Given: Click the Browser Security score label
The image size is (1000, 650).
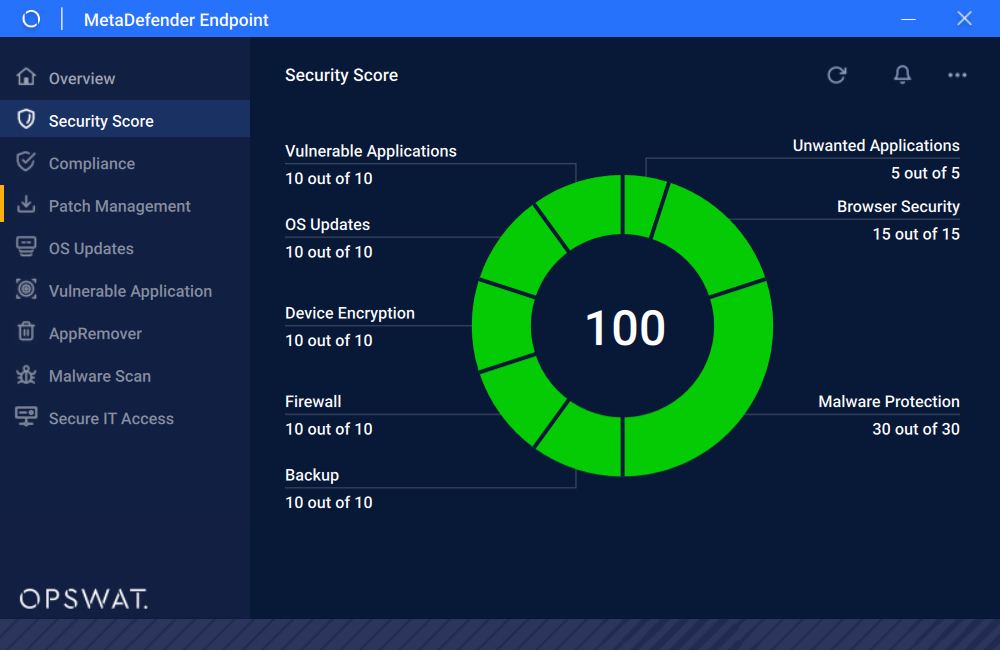Looking at the screenshot, I should tap(898, 207).
